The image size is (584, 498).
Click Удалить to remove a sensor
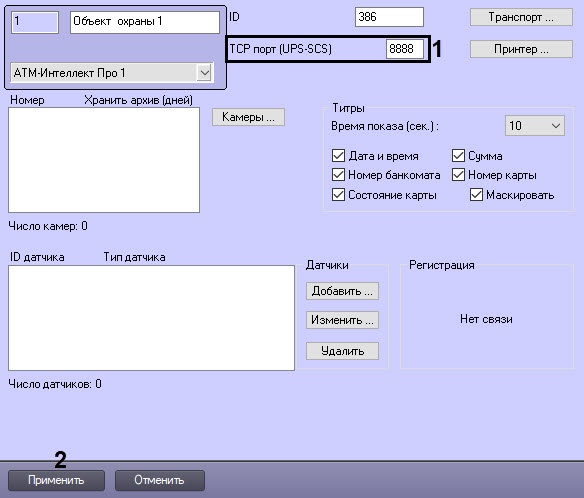(342, 351)
